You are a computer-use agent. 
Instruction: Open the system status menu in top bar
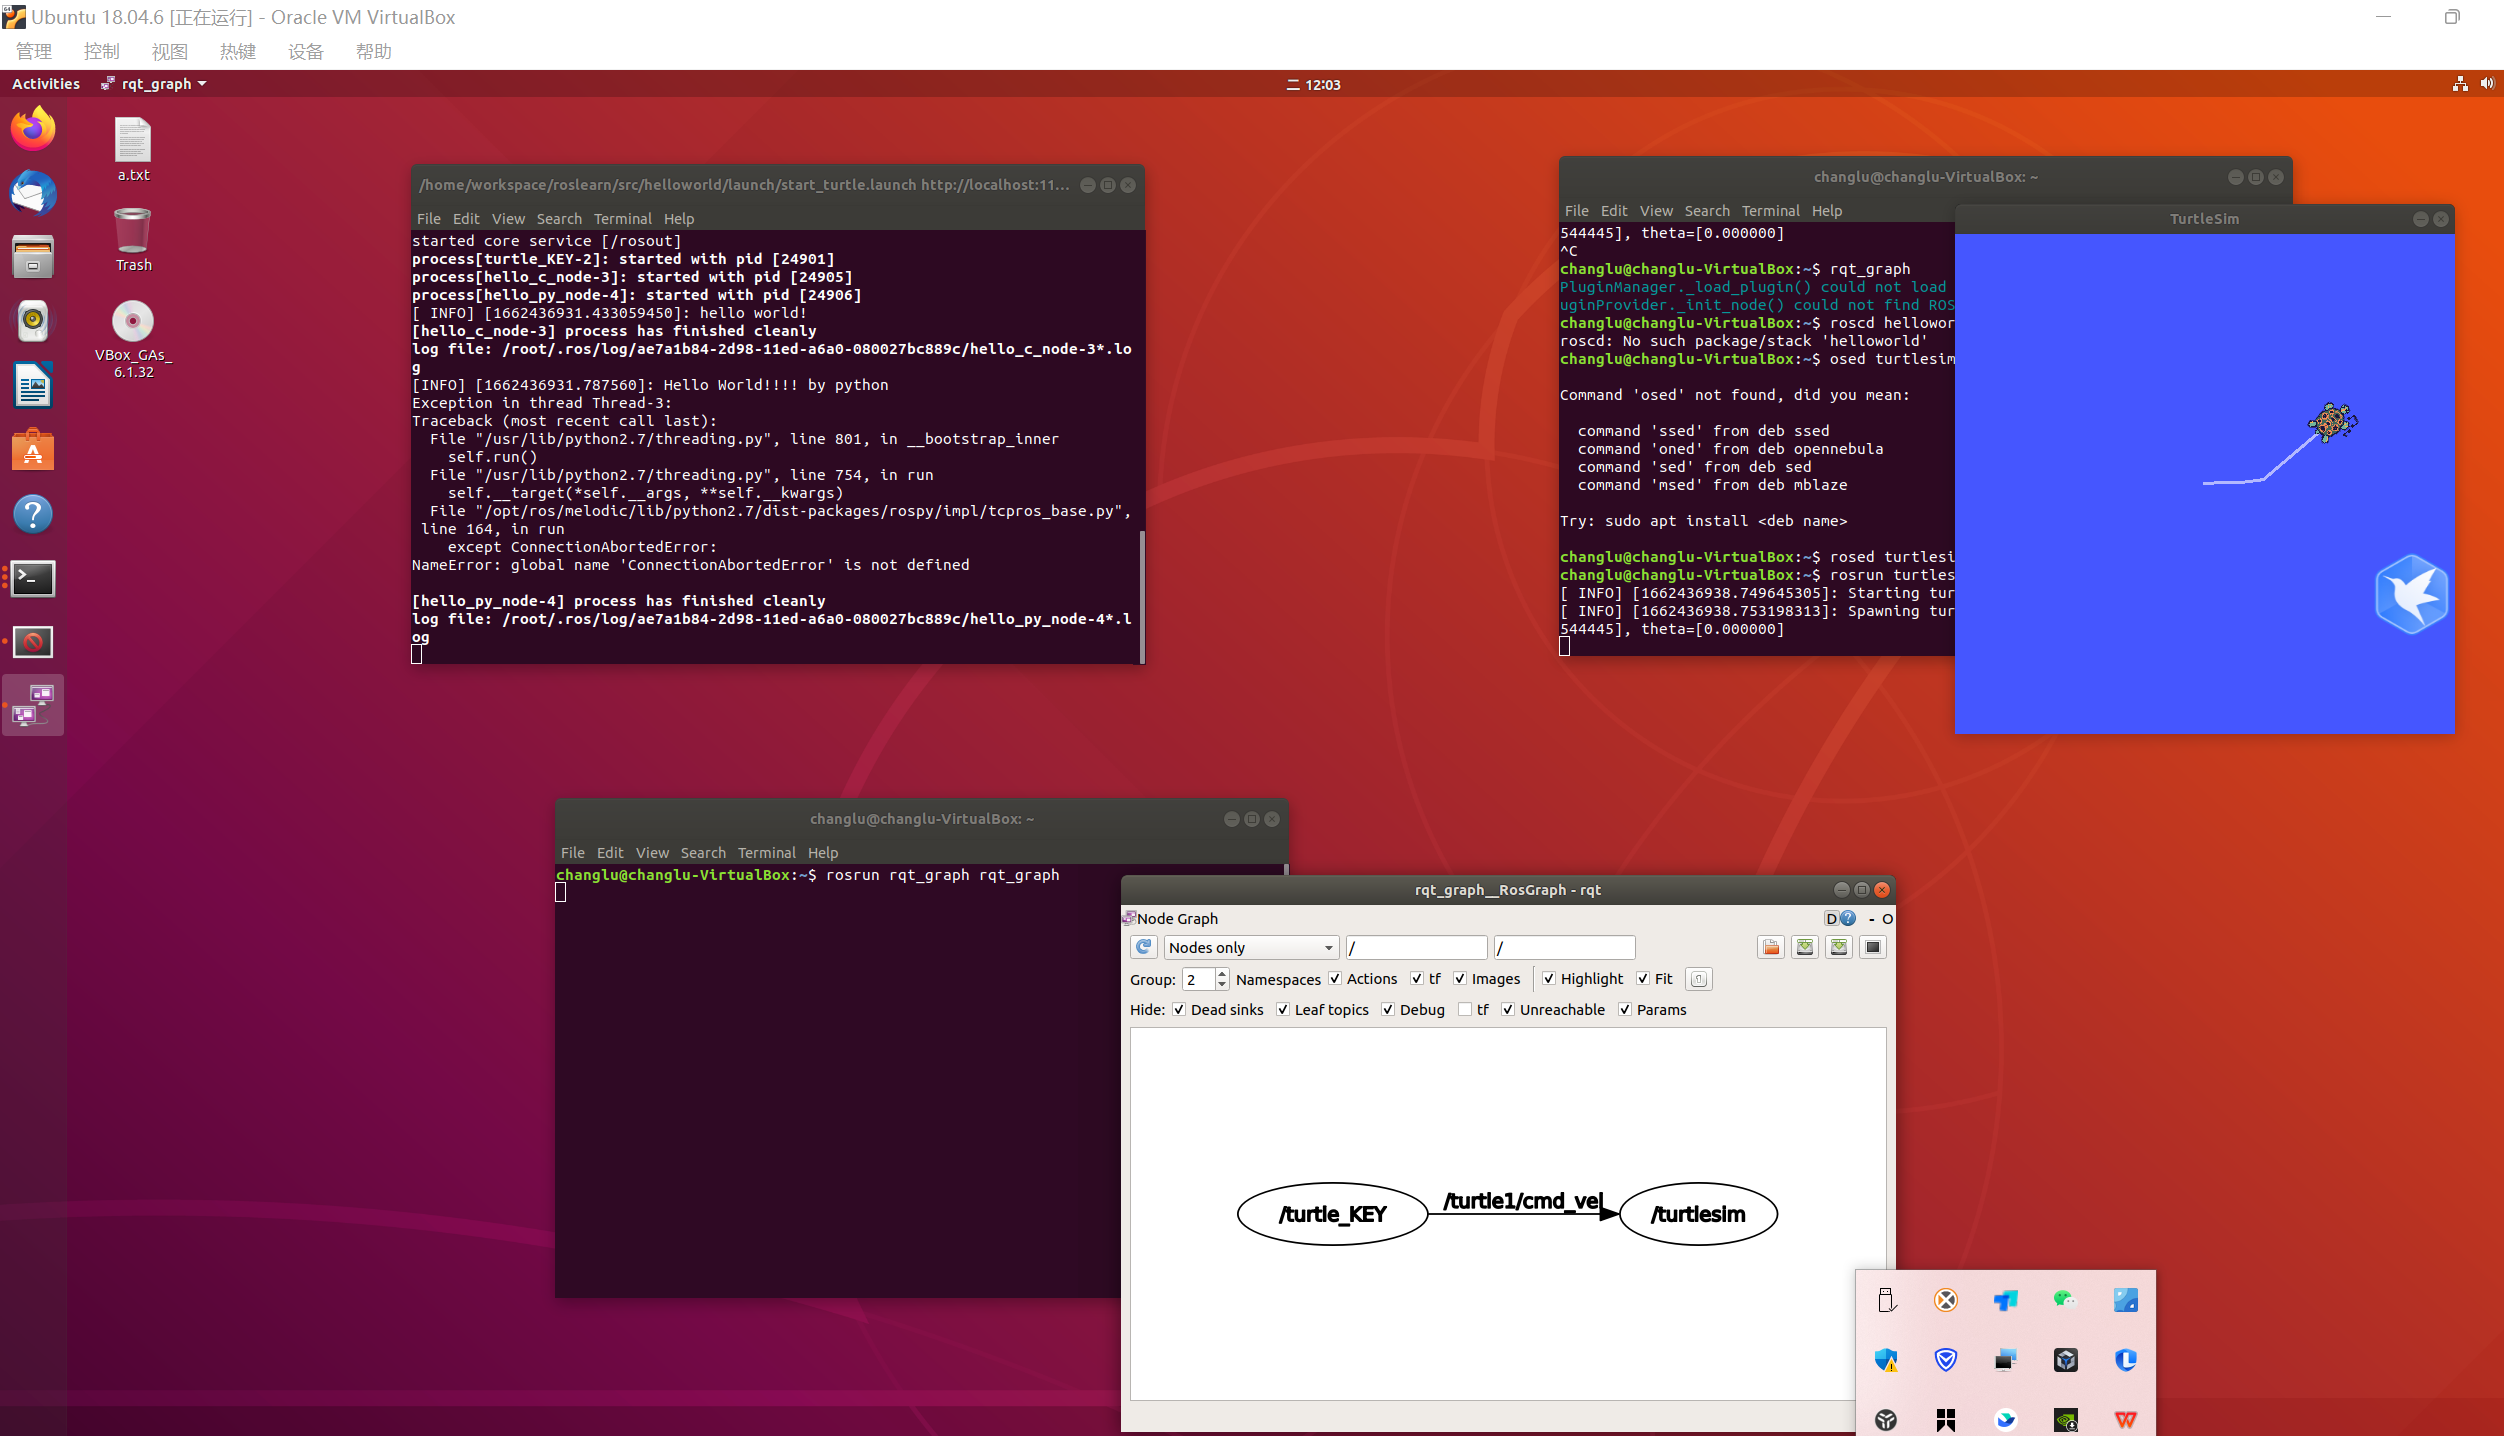tap(2473, 84)
